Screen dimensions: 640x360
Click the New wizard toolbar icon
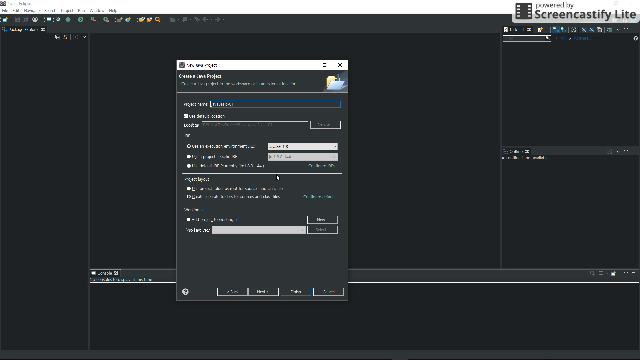point(4,20)
